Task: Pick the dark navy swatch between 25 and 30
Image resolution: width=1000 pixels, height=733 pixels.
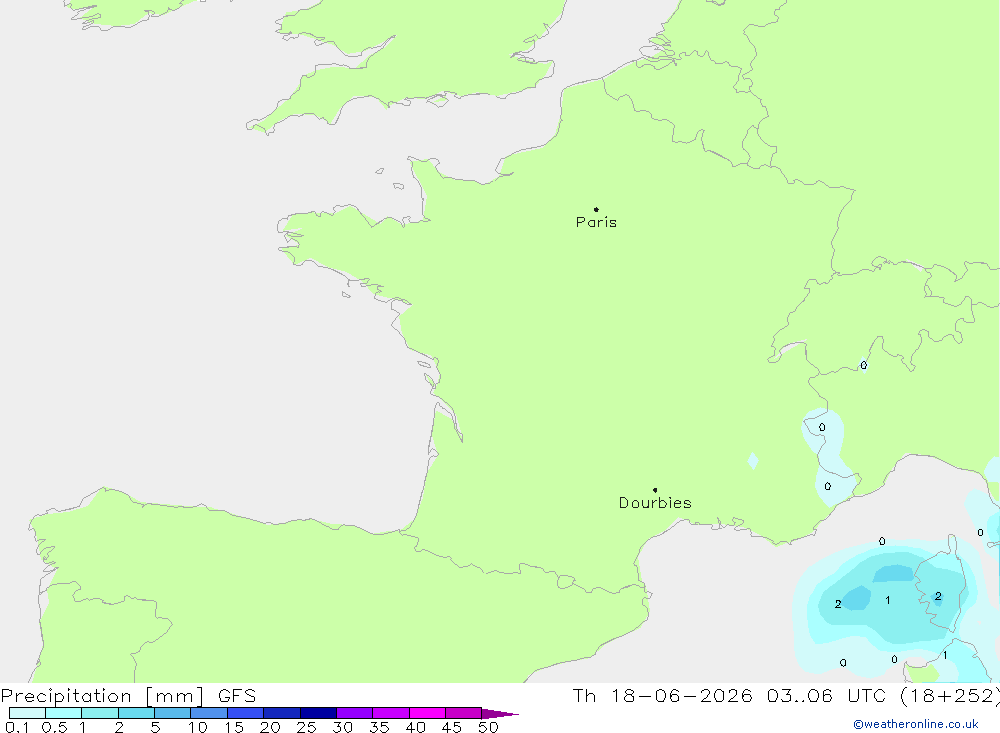Action: tap(318, 713)
